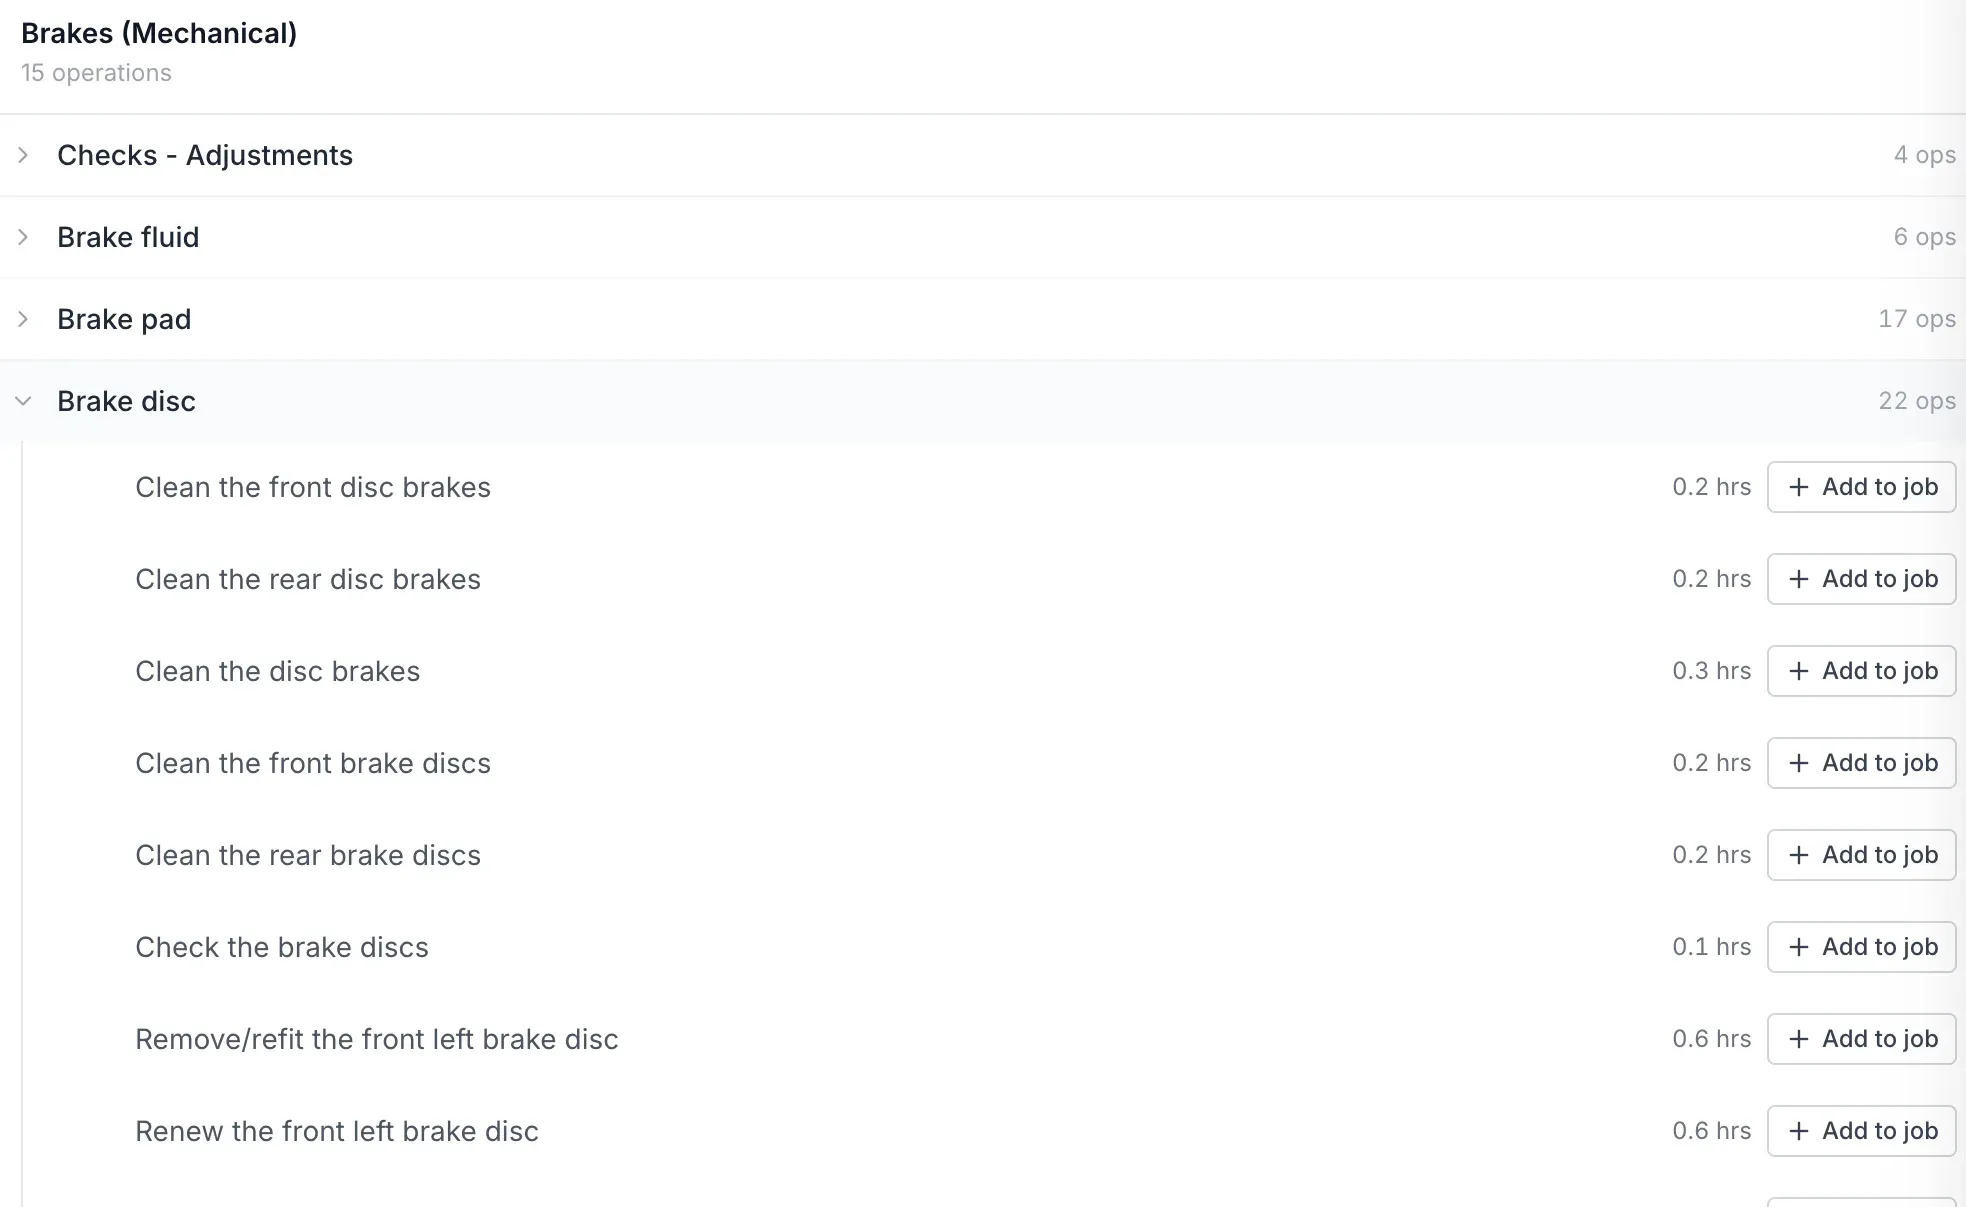Click the '17 ops' count on Brake pad
1966x1207 pixels.
click(1917, 319)
